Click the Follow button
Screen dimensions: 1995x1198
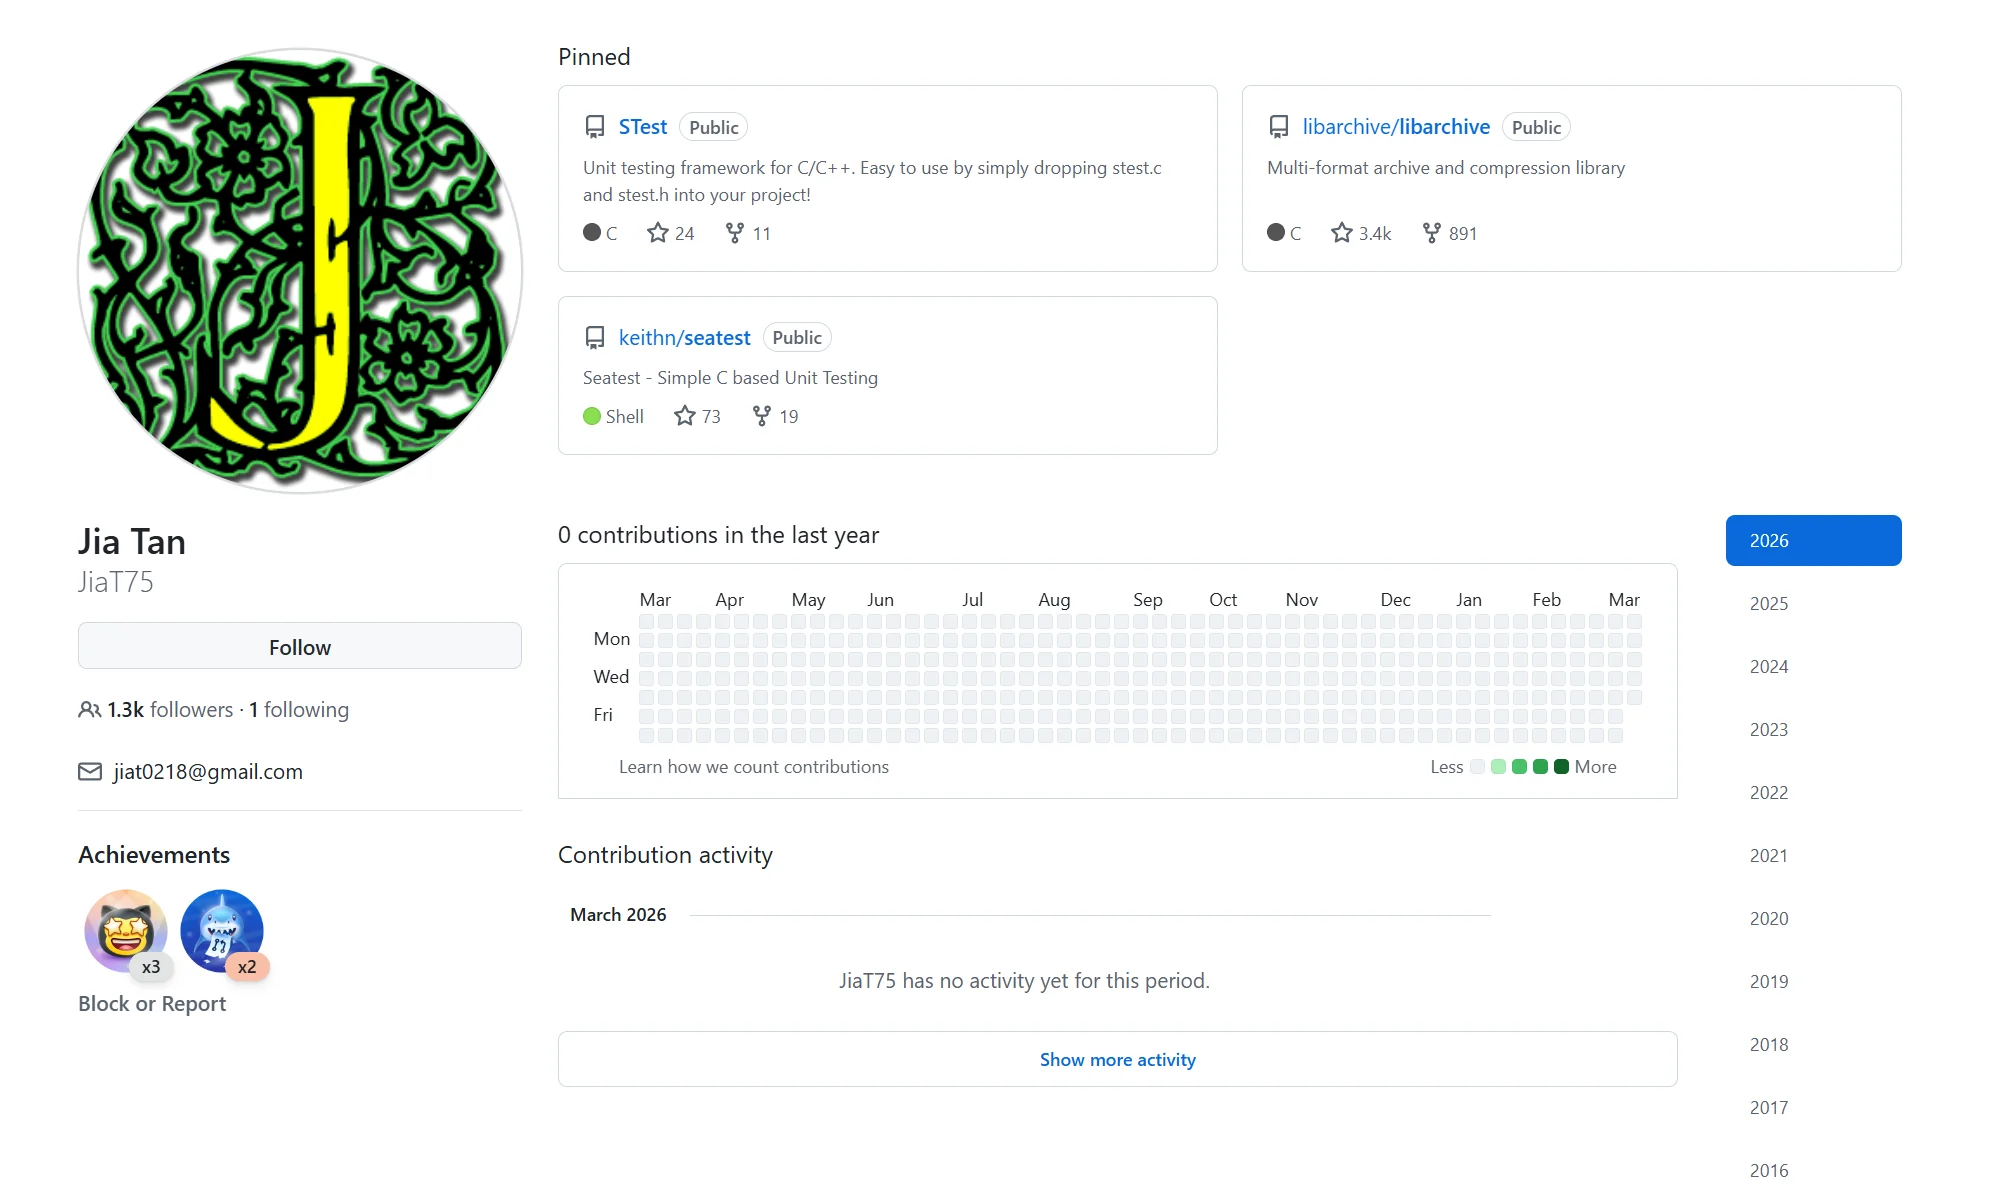tap(299, 646)
